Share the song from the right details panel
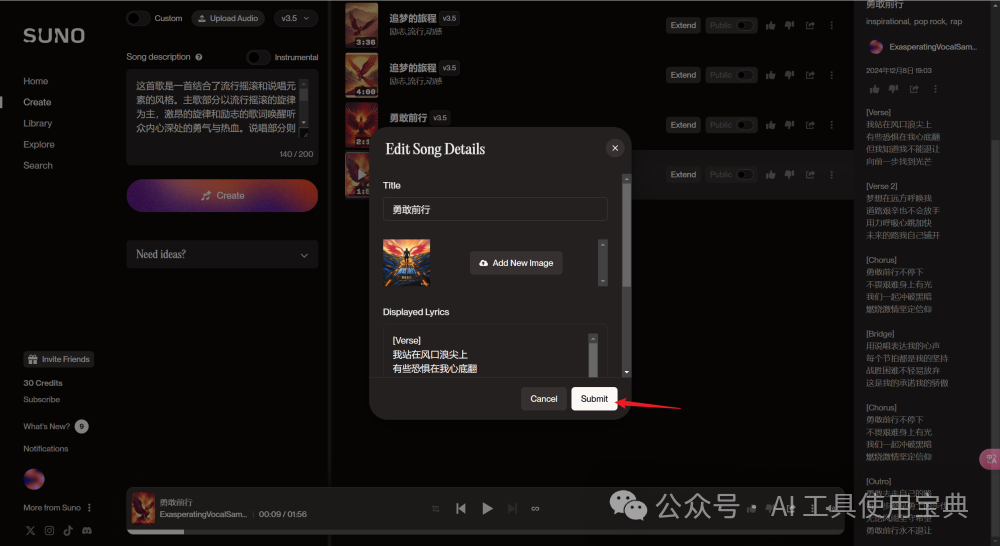The image size is (1000, 546). click(x=914, y=89)
